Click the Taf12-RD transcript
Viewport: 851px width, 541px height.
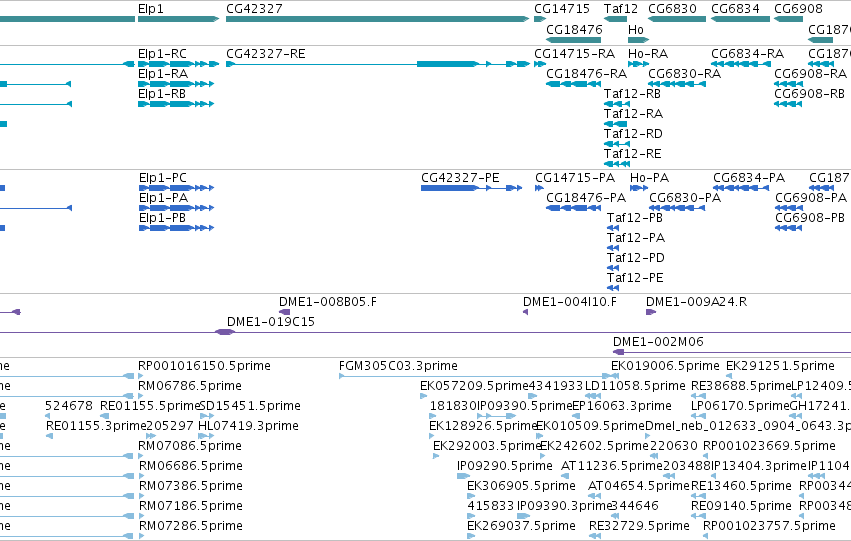pos(617,144)
